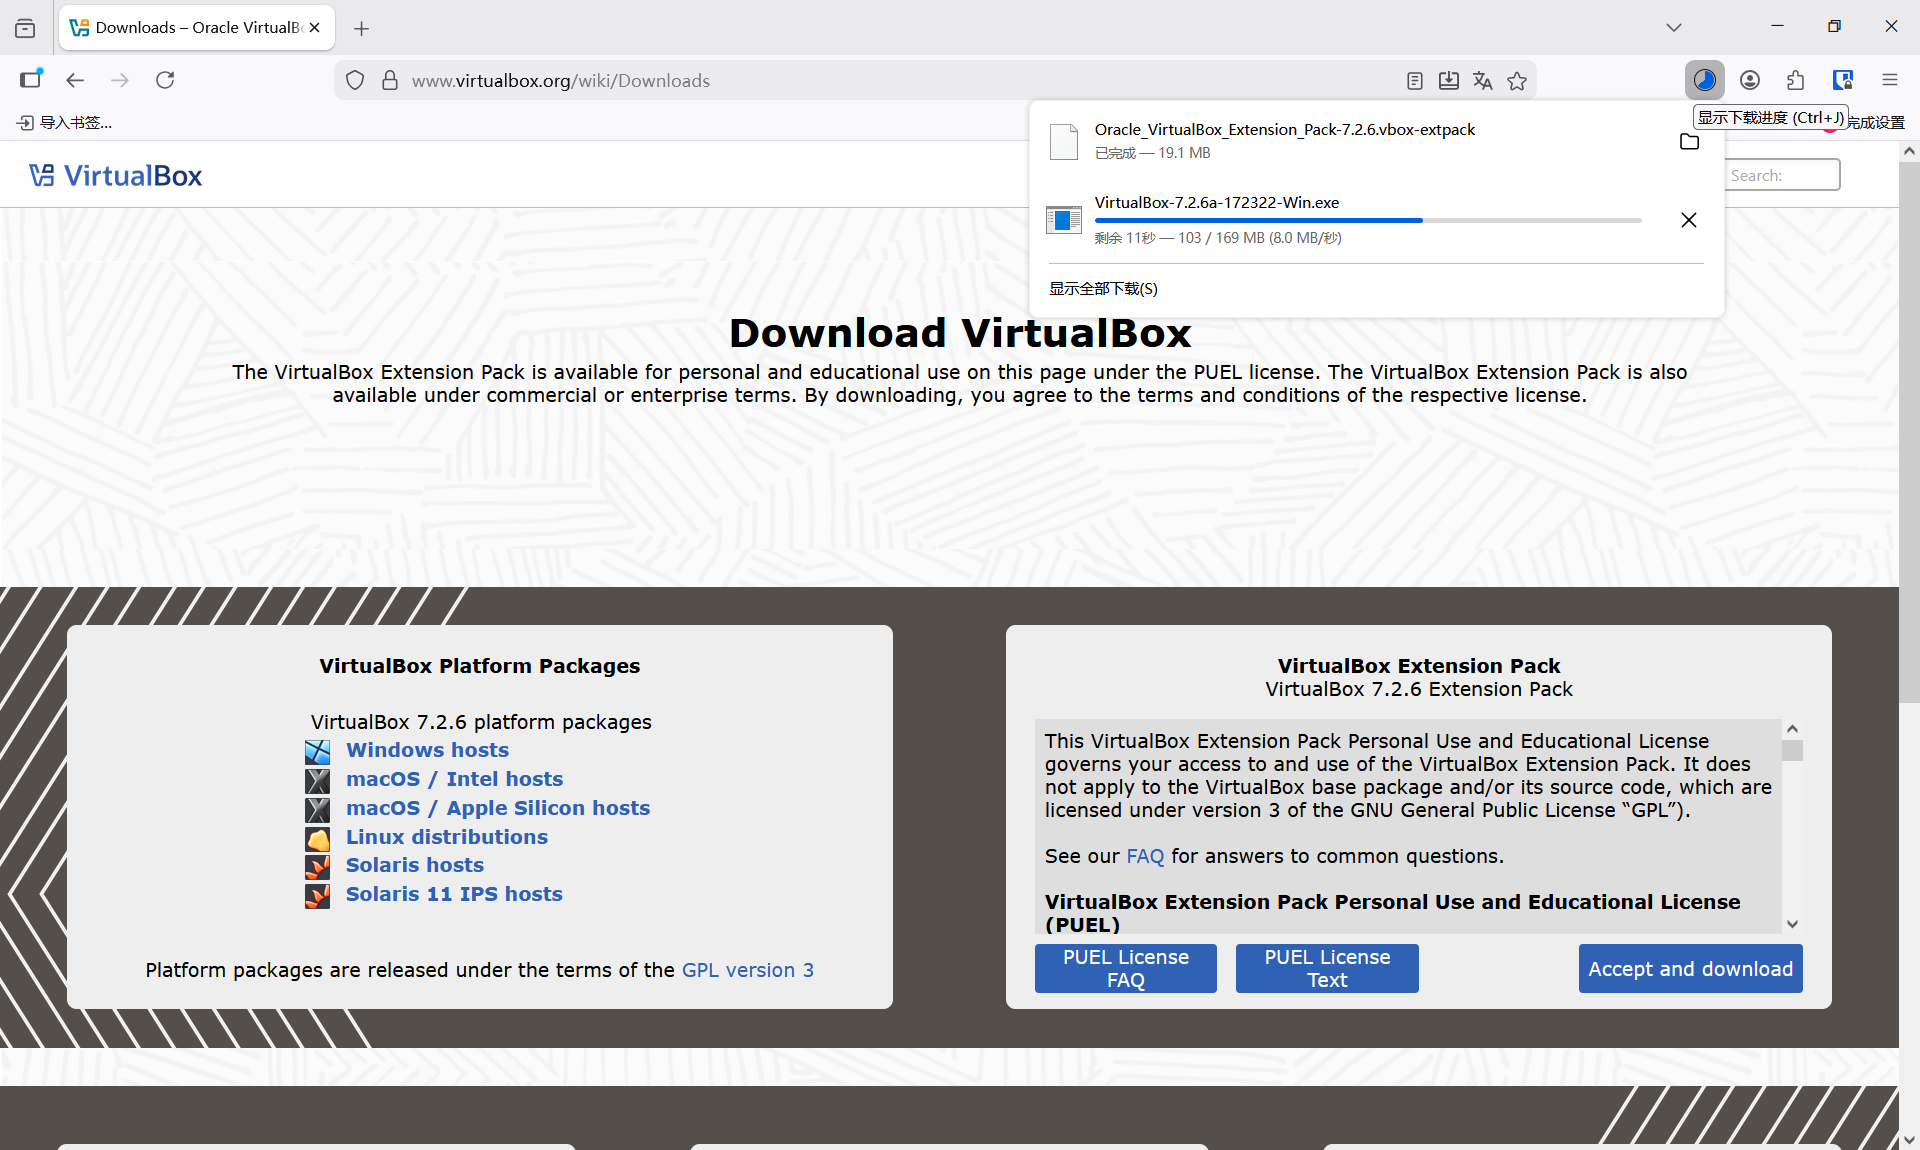This screenshot has width=1920, height=1150.
Task: Reload the current page
Action: coord(165,80)
